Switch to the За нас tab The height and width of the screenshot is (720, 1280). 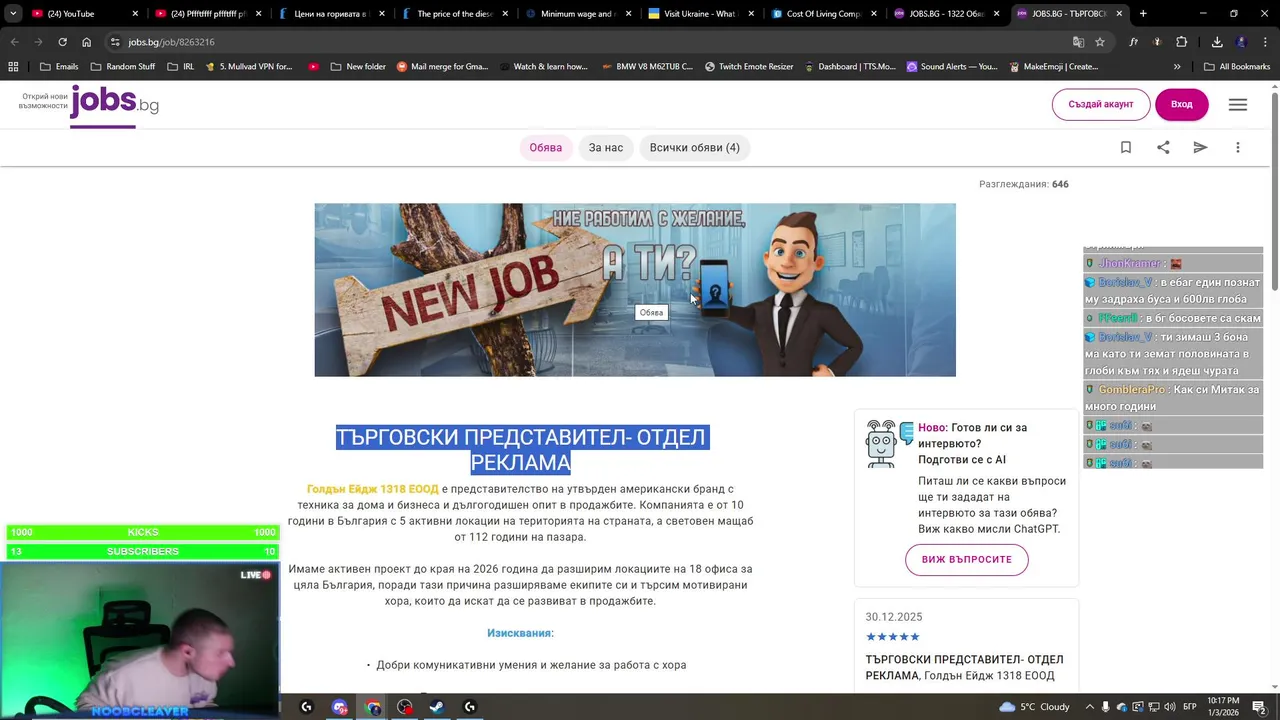pos(606,147)
